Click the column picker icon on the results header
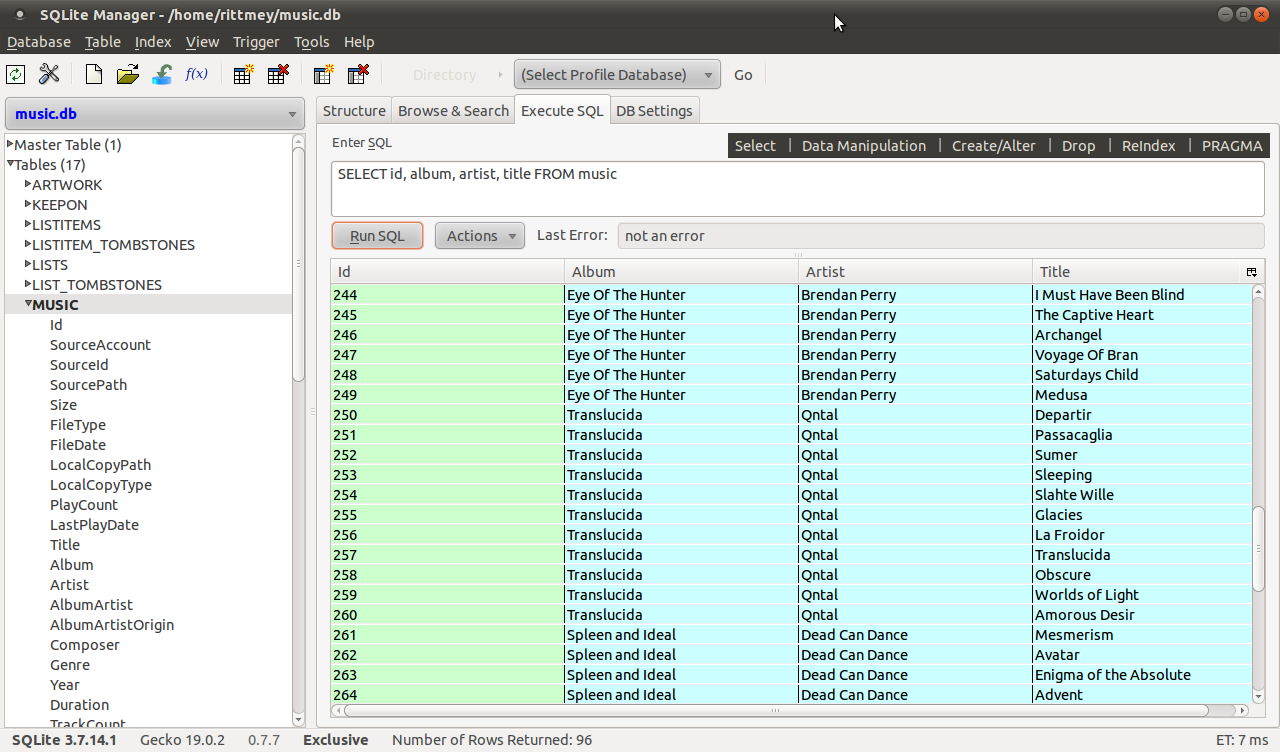The image size is (1280, 752). point(1251,271)
